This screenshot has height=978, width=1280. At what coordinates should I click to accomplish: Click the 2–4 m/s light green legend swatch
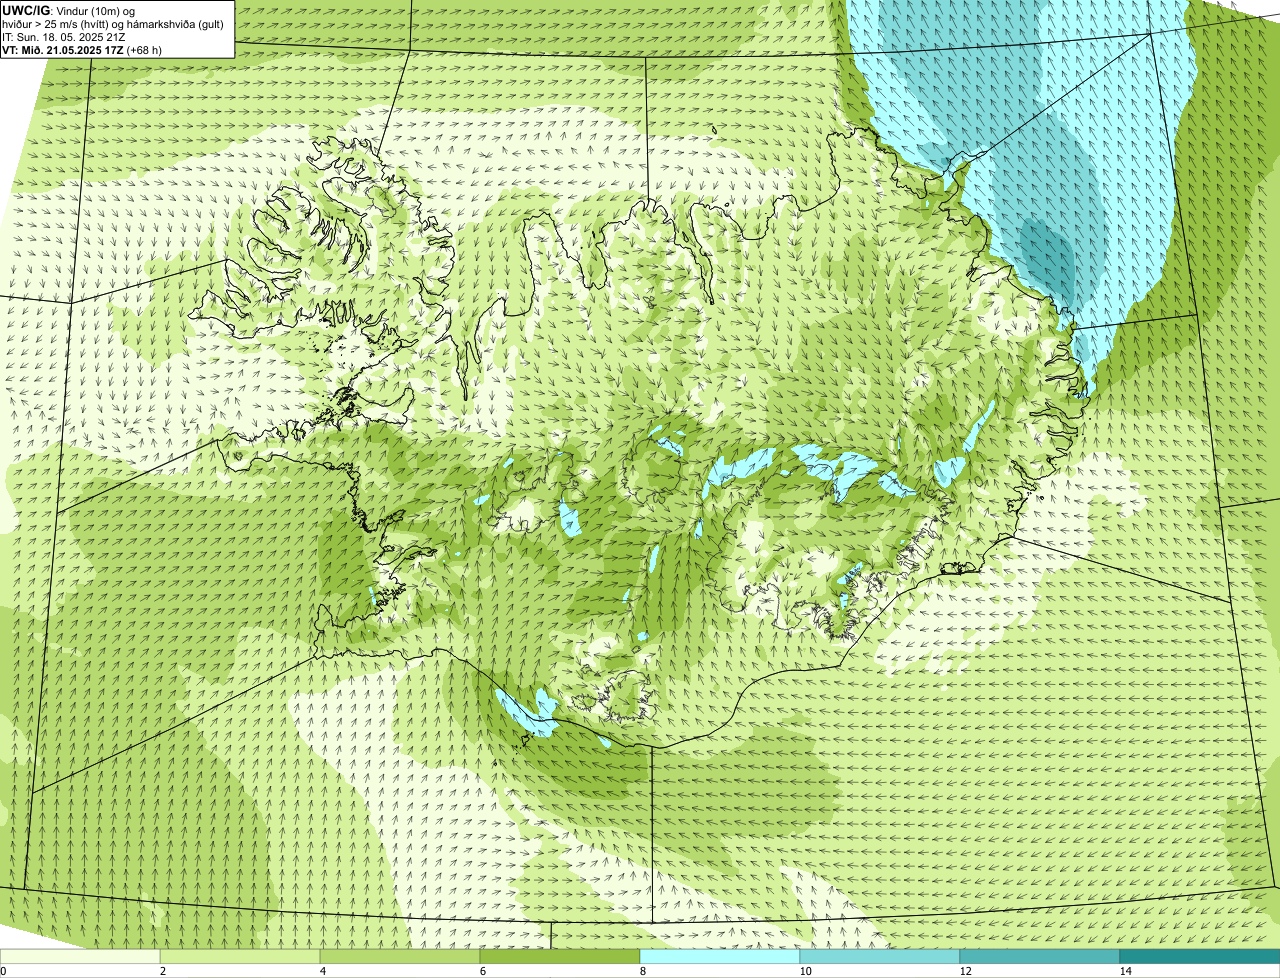tap(240, 956)
